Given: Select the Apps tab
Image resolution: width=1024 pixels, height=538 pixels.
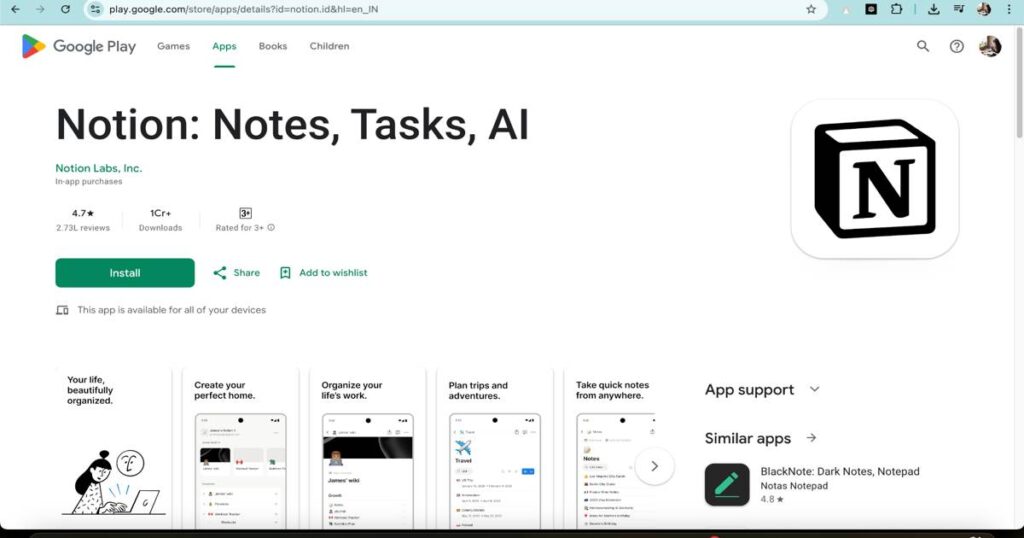Looking at the screenshot, I should coord(224,46).
